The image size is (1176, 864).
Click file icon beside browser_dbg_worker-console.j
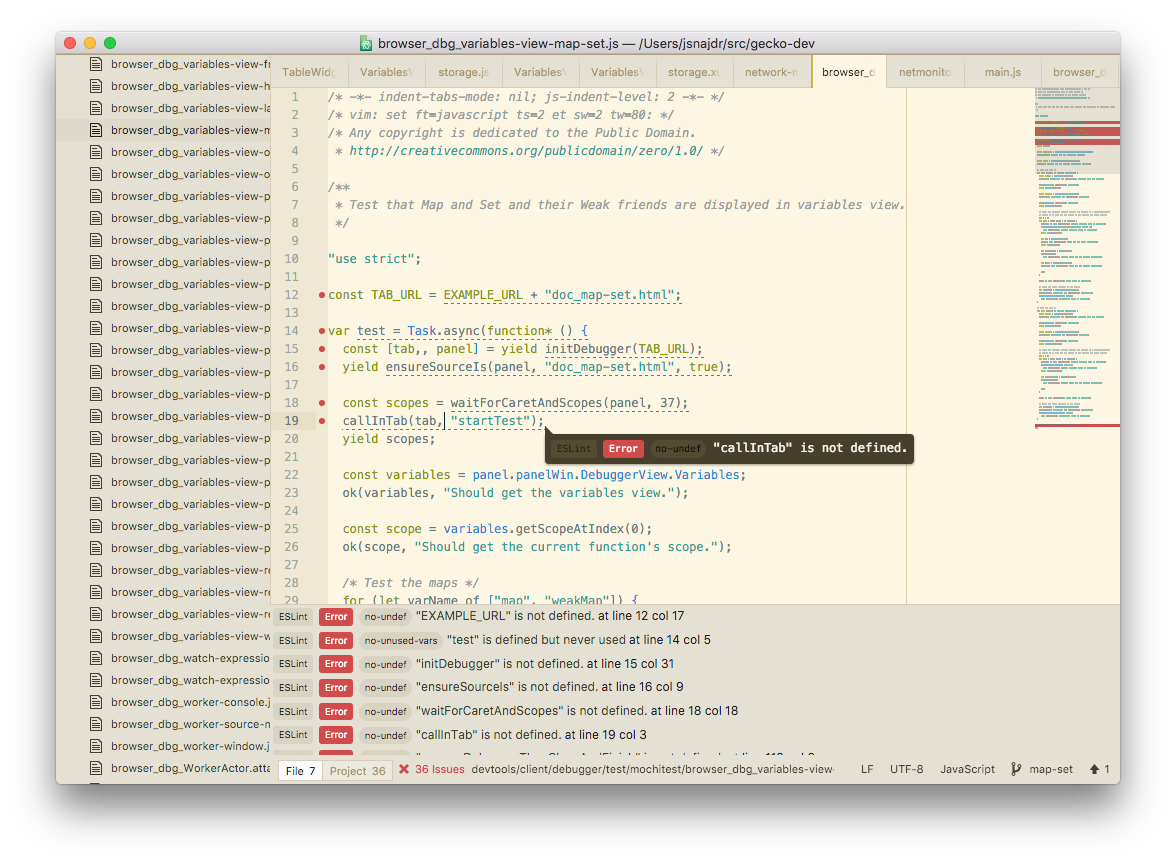96,702
